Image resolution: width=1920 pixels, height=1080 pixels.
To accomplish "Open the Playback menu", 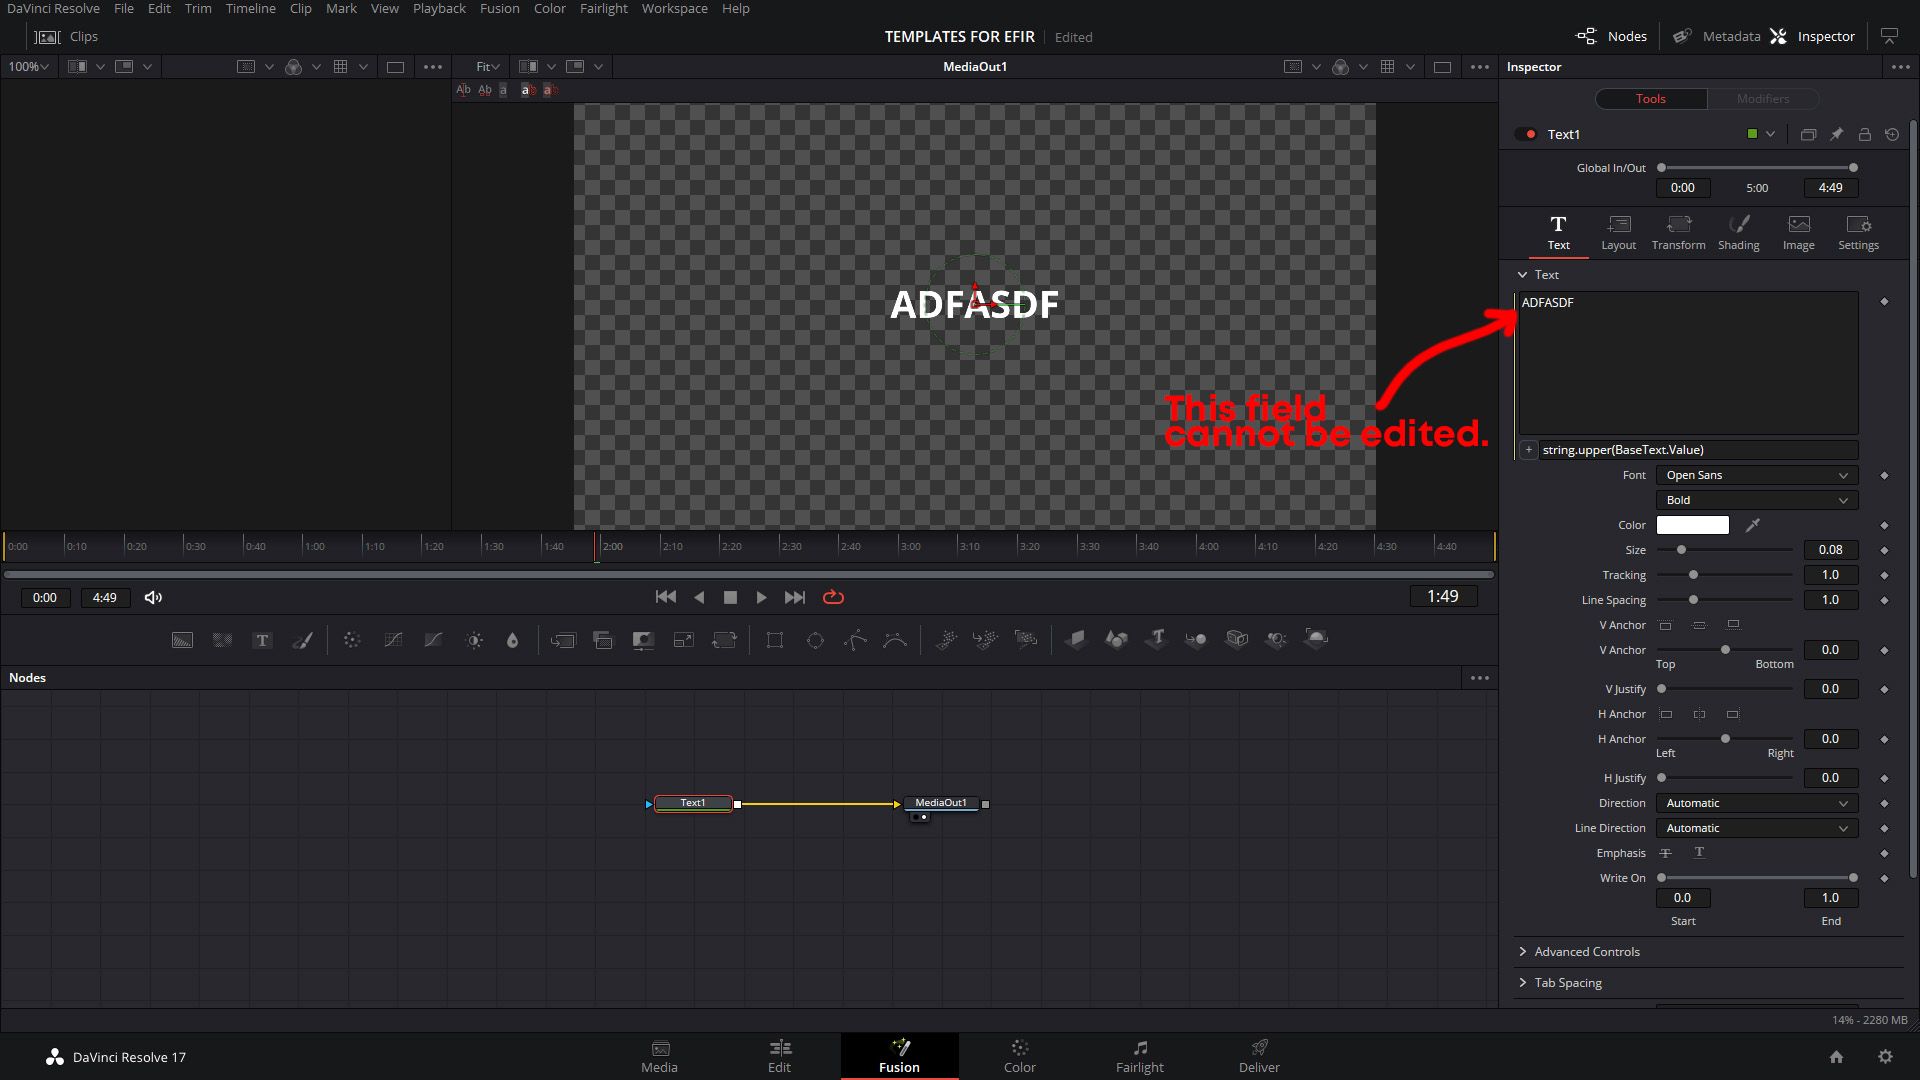I will (x=439, y=9).
